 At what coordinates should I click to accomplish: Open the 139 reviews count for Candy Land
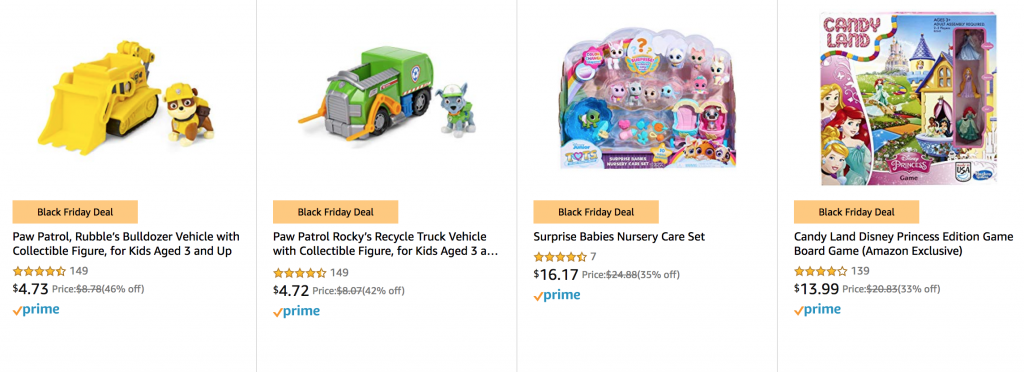coord(861,271)
